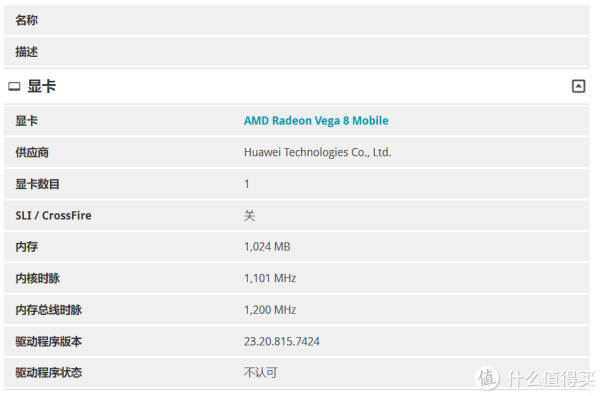Viewport: 600px width, 396px height.
Task: Select the 名称 row
Action: [297, 20]
